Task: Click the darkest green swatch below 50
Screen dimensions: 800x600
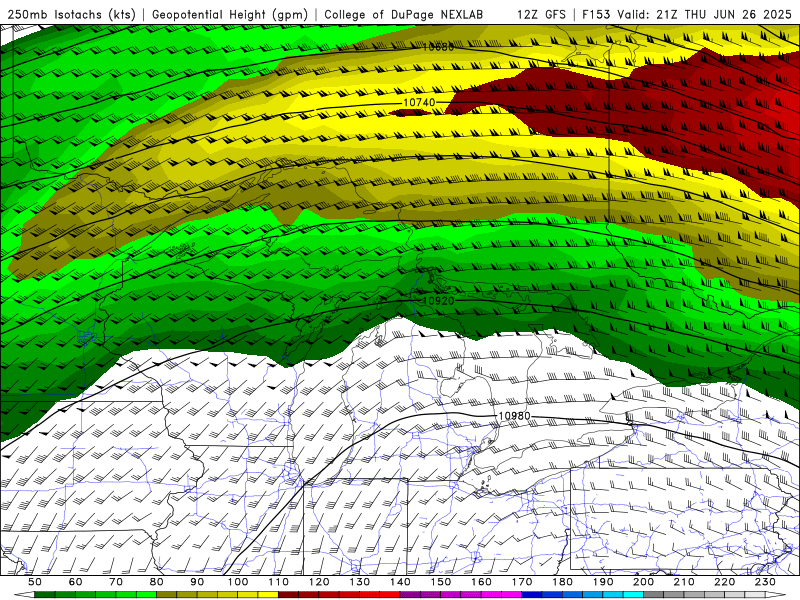Action: tap(45, 594)
